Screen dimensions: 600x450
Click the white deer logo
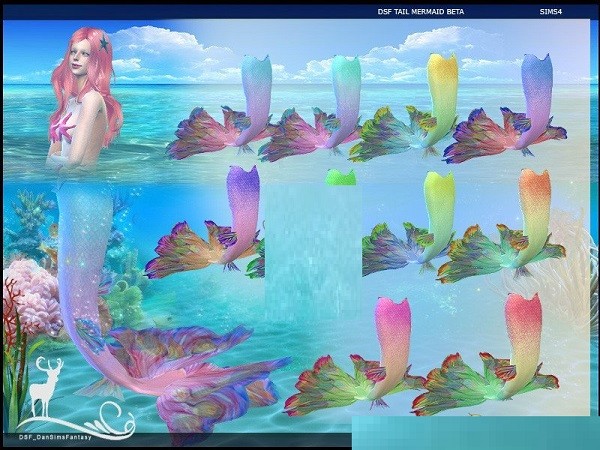(45, 383)
